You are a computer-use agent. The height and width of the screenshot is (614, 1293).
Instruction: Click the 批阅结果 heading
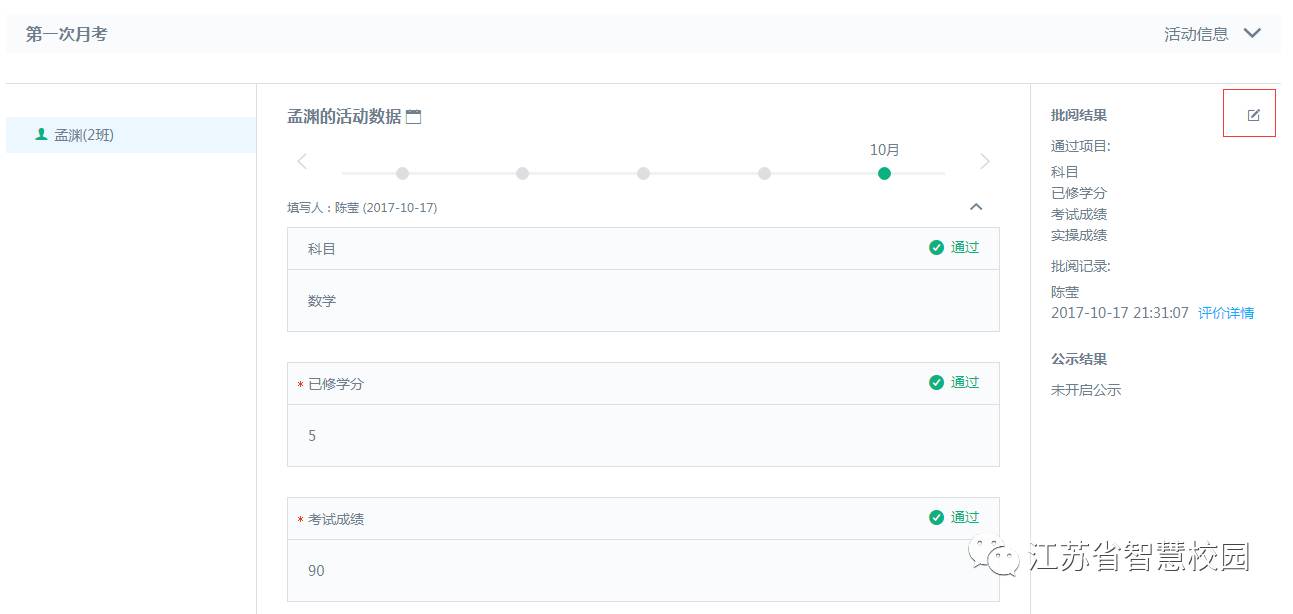click(1079, 115)
